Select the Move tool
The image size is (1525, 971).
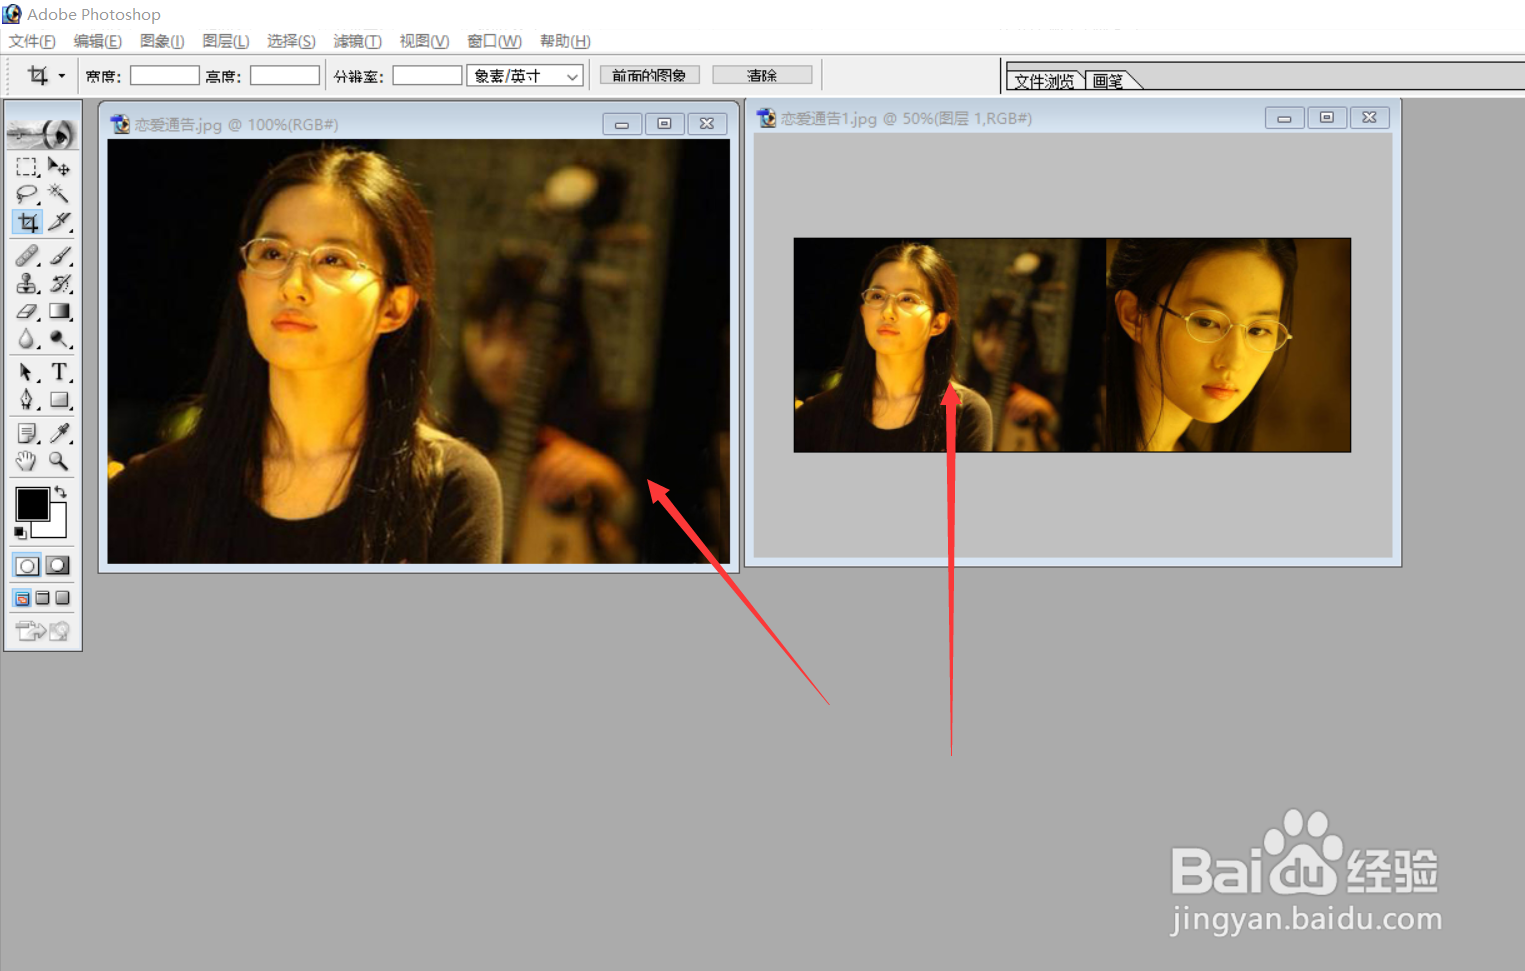pyautogui.click(x=59, y=166)
